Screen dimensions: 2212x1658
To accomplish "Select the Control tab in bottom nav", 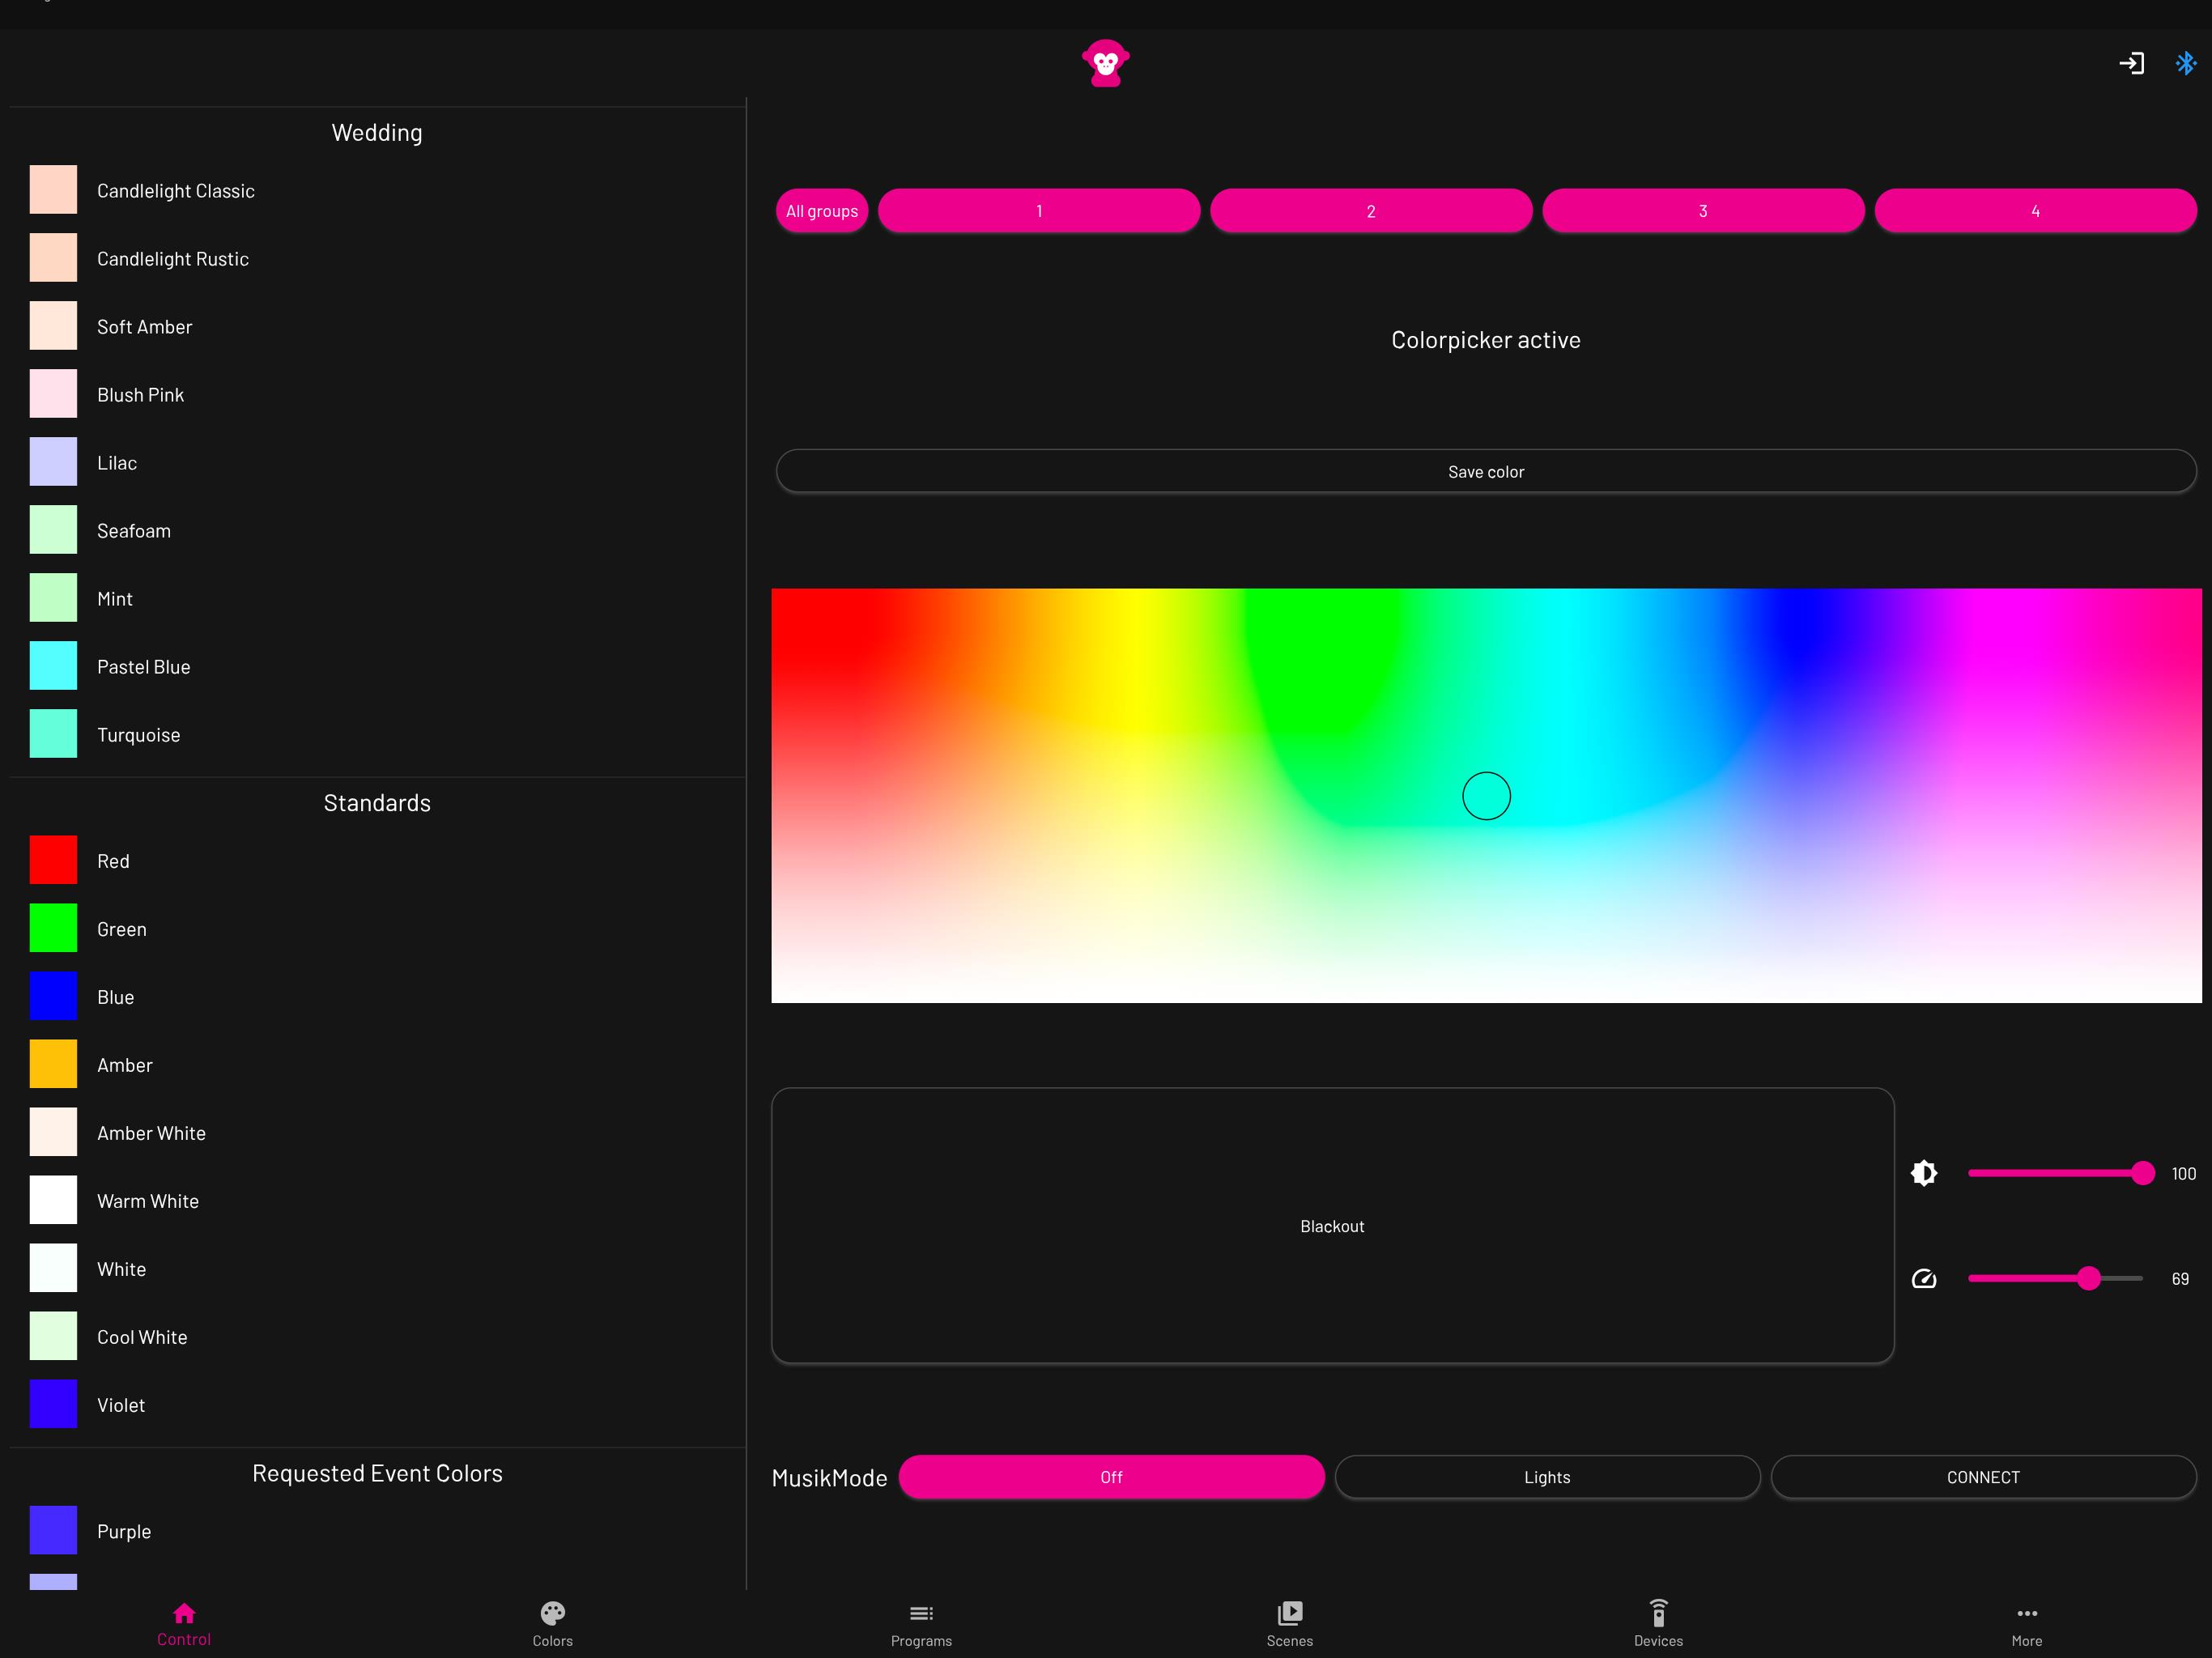I will 185,1620.
